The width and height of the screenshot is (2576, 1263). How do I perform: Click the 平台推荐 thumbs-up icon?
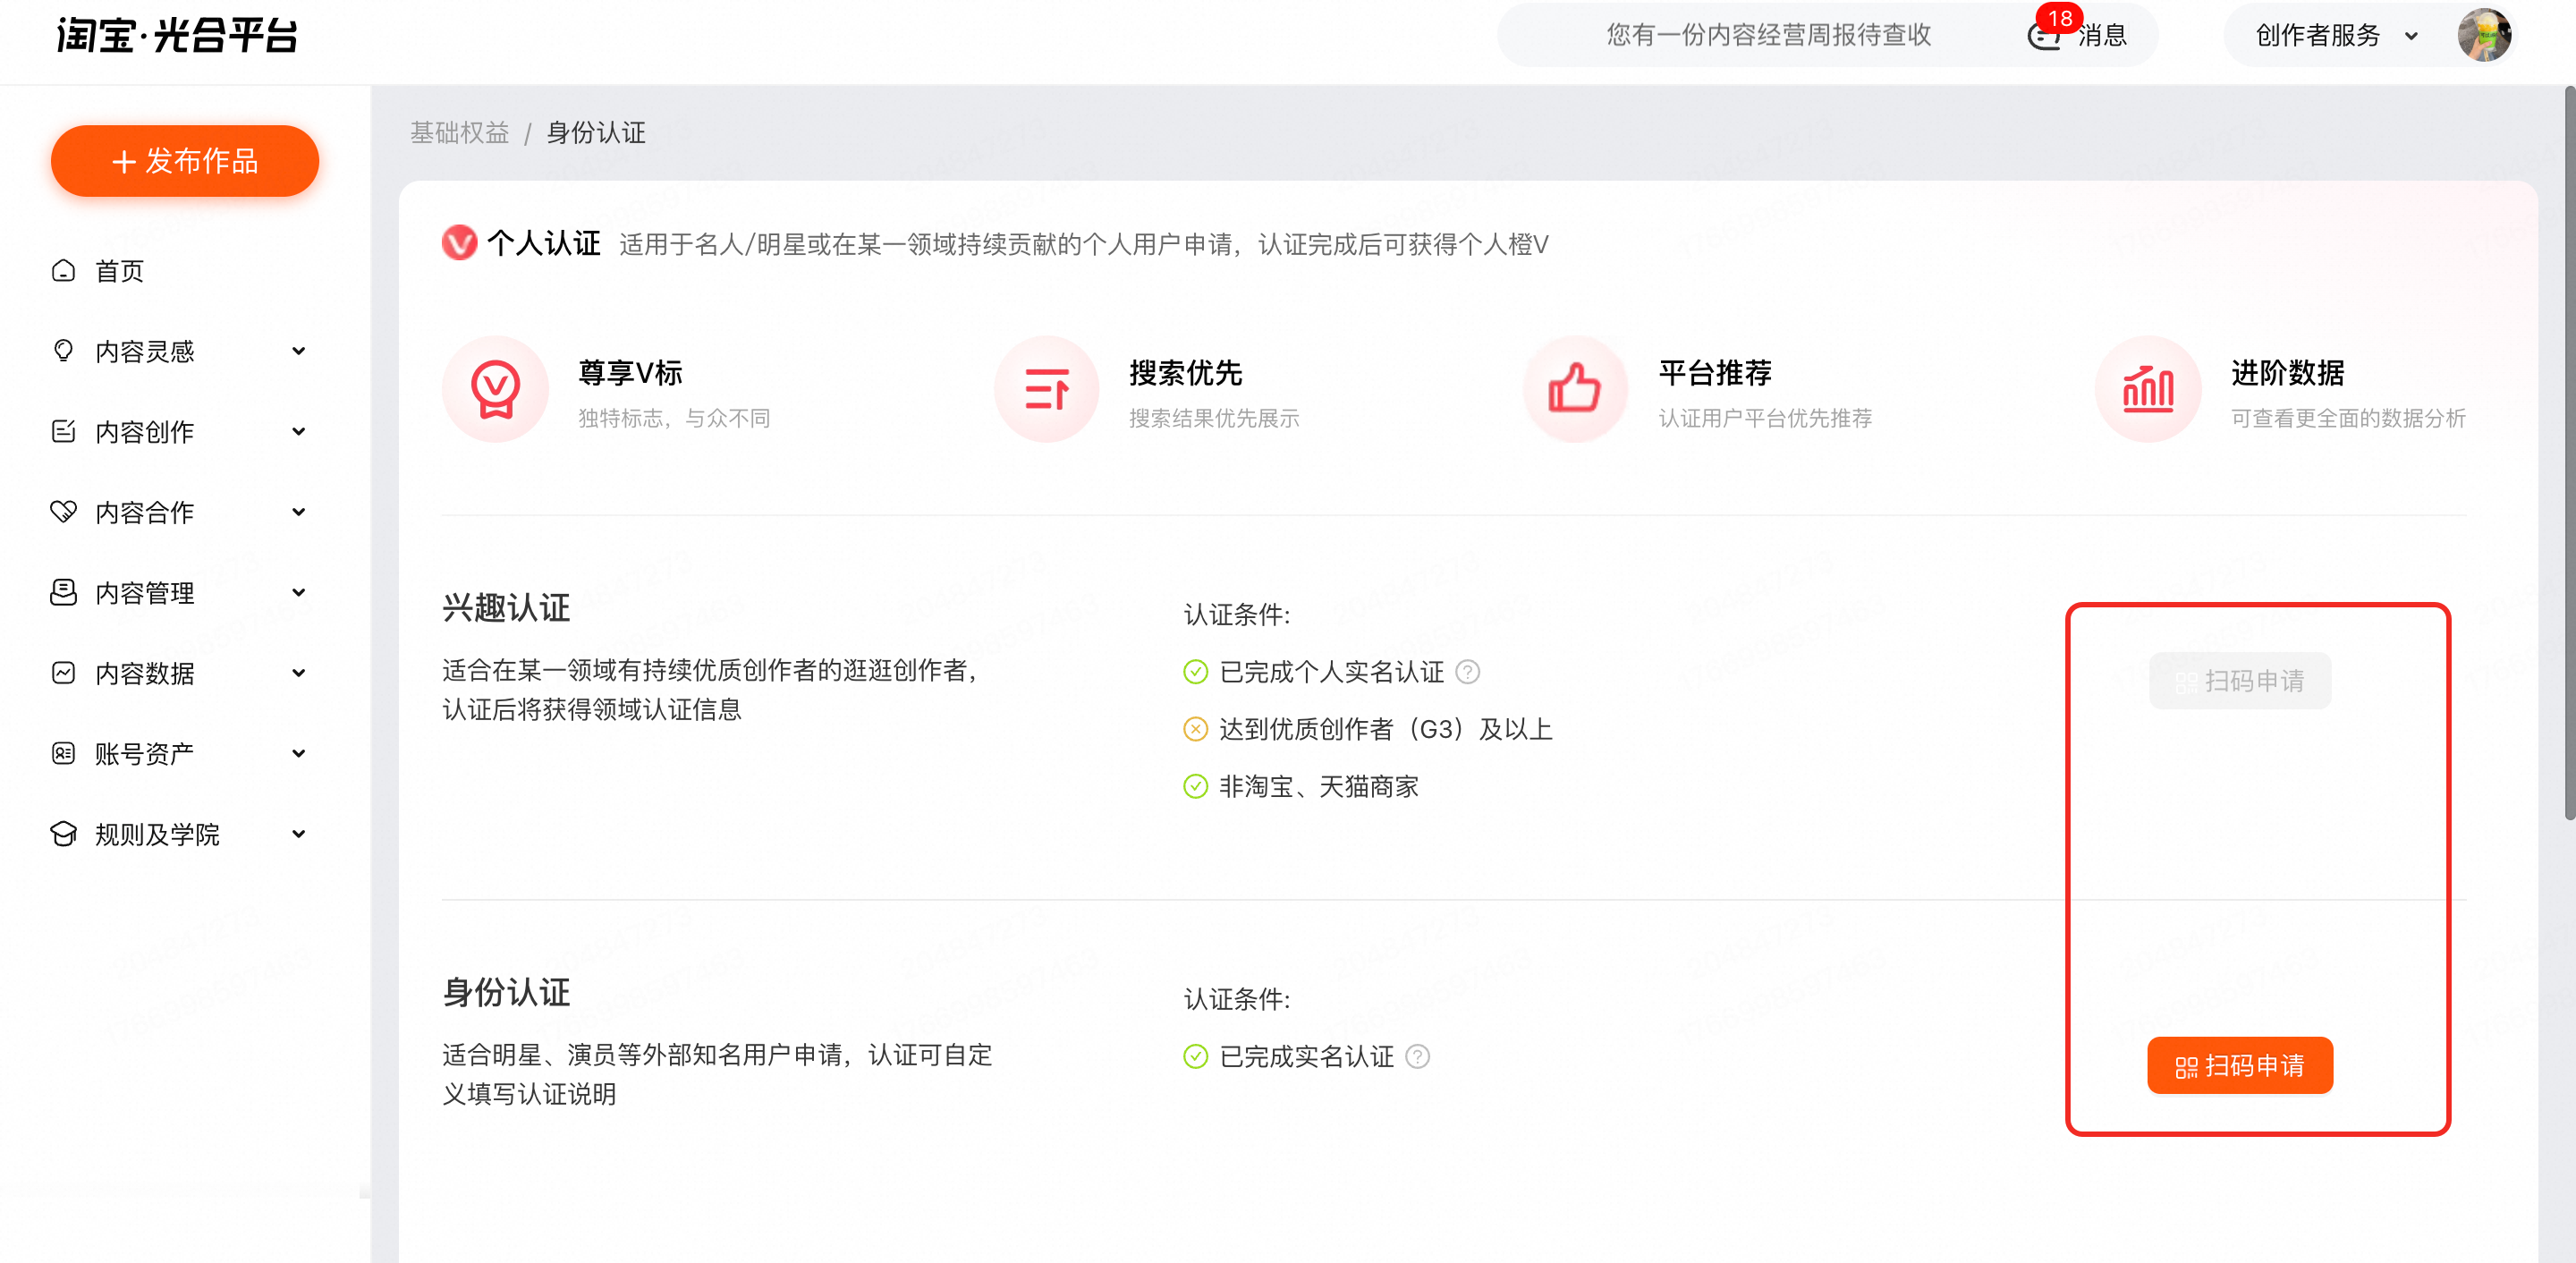pos(1575,389)
